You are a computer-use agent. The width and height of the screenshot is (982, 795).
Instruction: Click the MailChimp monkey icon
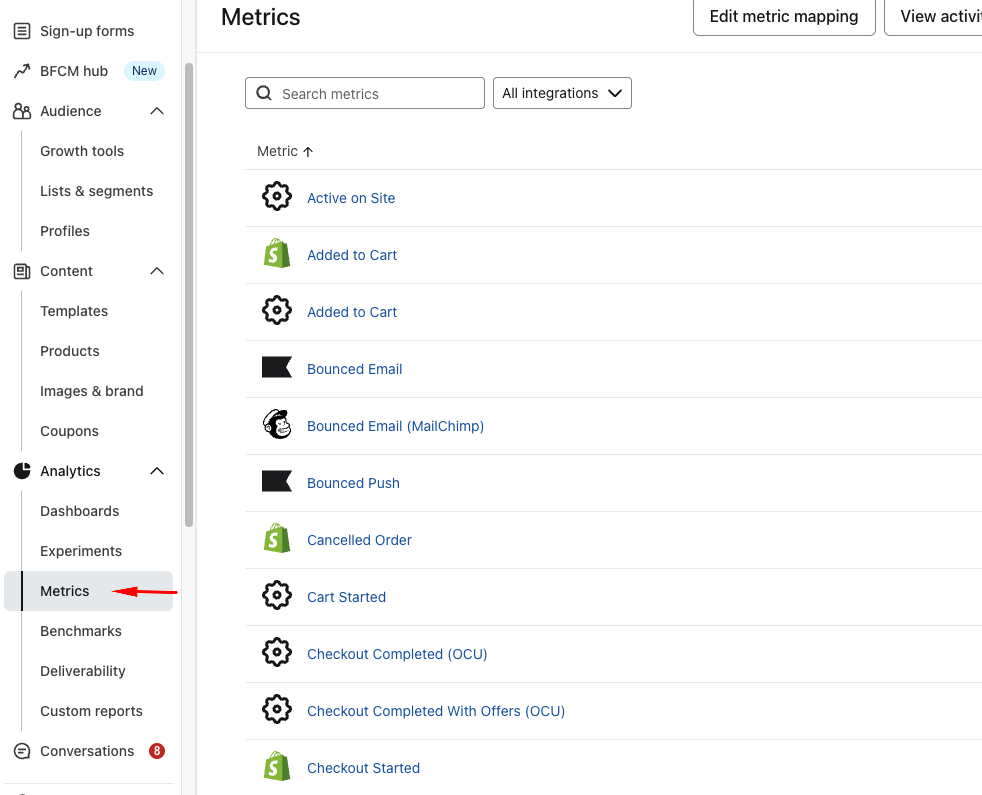pyautogui.click(x=277, y=424)
